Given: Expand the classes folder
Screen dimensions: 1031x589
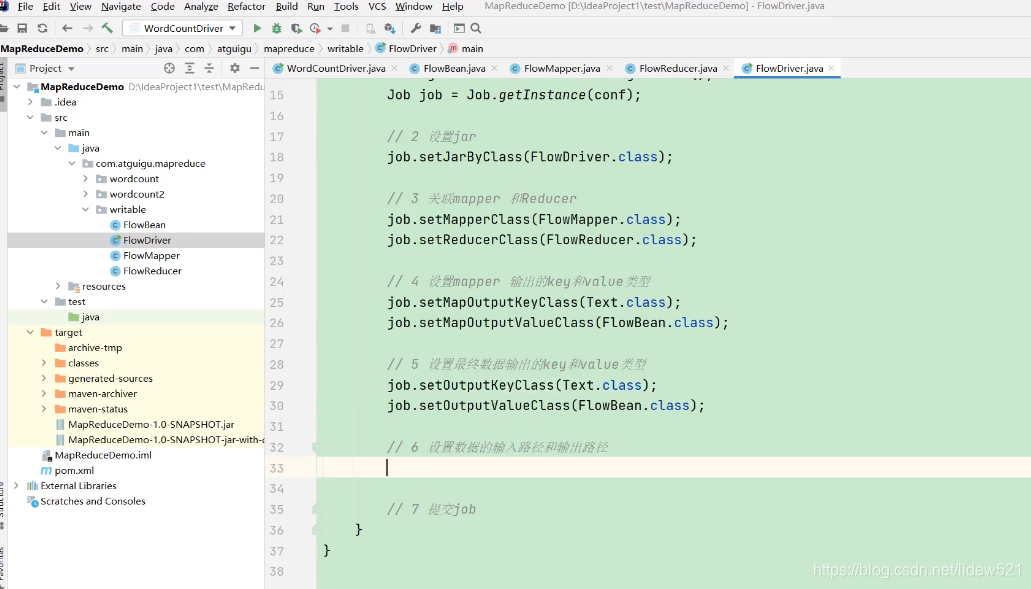Looking at the screenshot, I should coord(44,363).
